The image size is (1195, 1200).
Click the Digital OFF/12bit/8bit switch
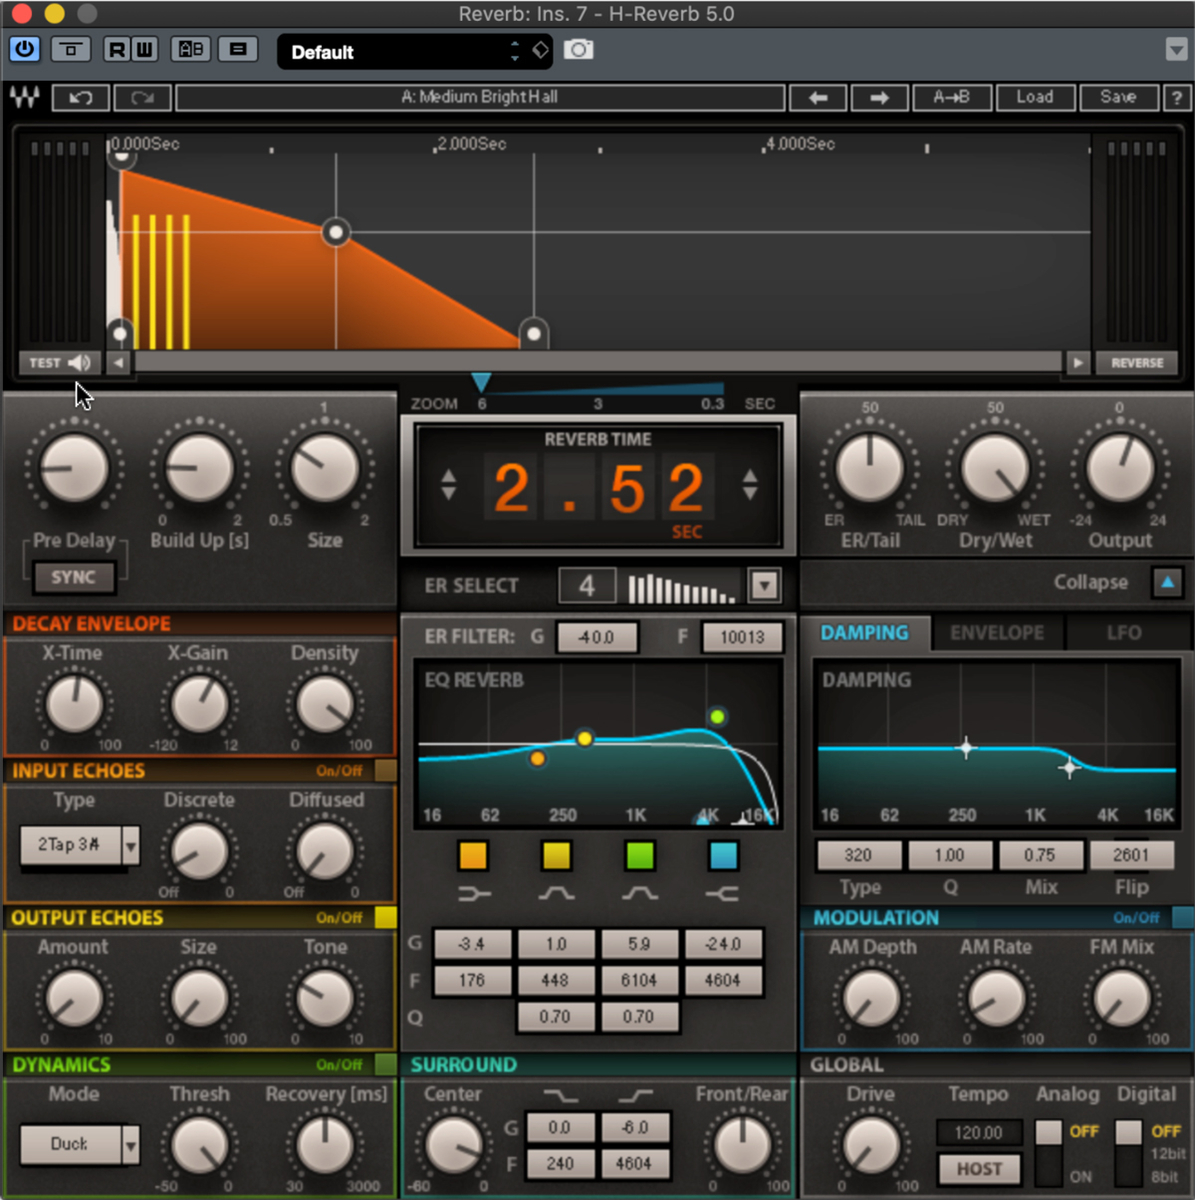pyautogui.click(x=1128, y=1151)
